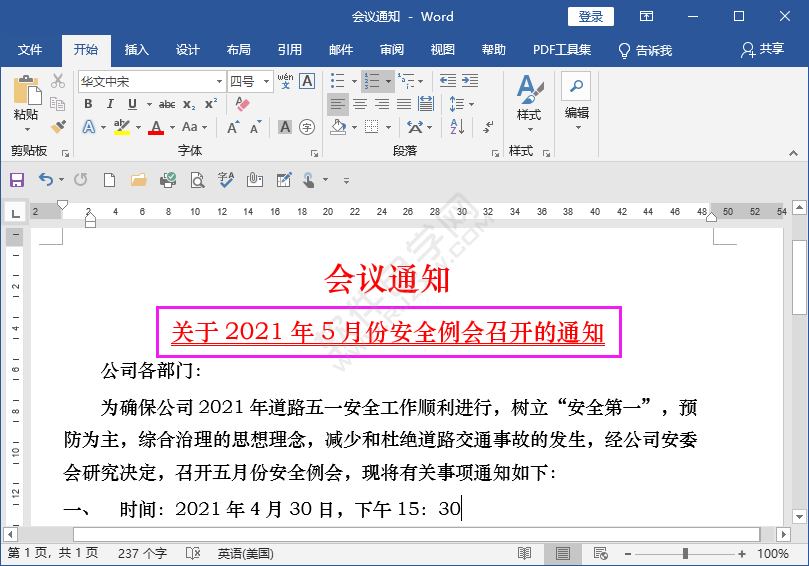Click the Sort A-Z icon
The width and height of the screenshot is (809, 566).
(457, 126)
